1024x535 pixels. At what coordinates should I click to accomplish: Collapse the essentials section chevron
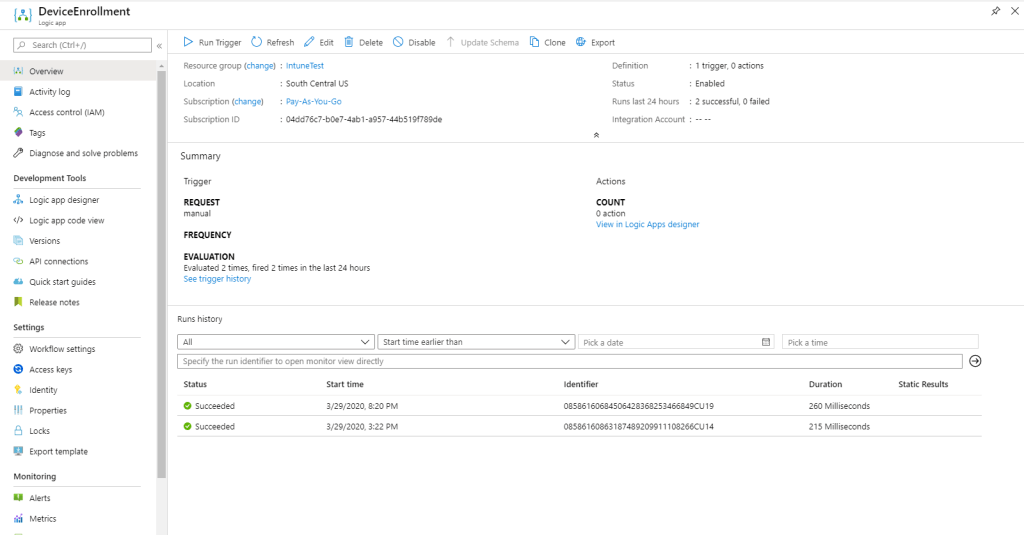click(x=596, y=134)
